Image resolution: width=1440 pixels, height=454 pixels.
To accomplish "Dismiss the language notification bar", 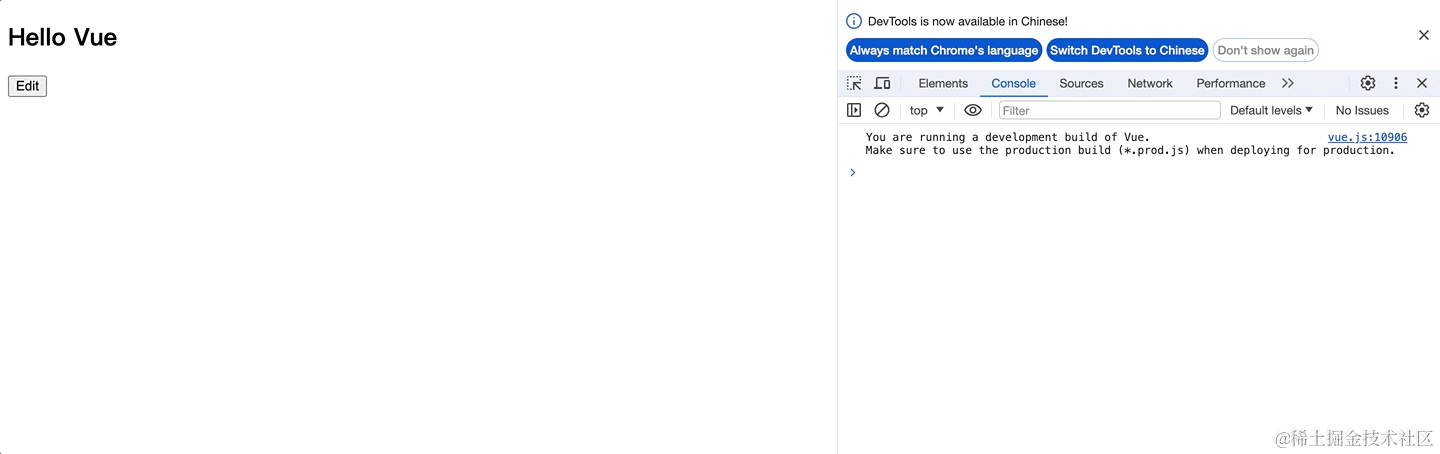I will click(x=1424, y=35).
